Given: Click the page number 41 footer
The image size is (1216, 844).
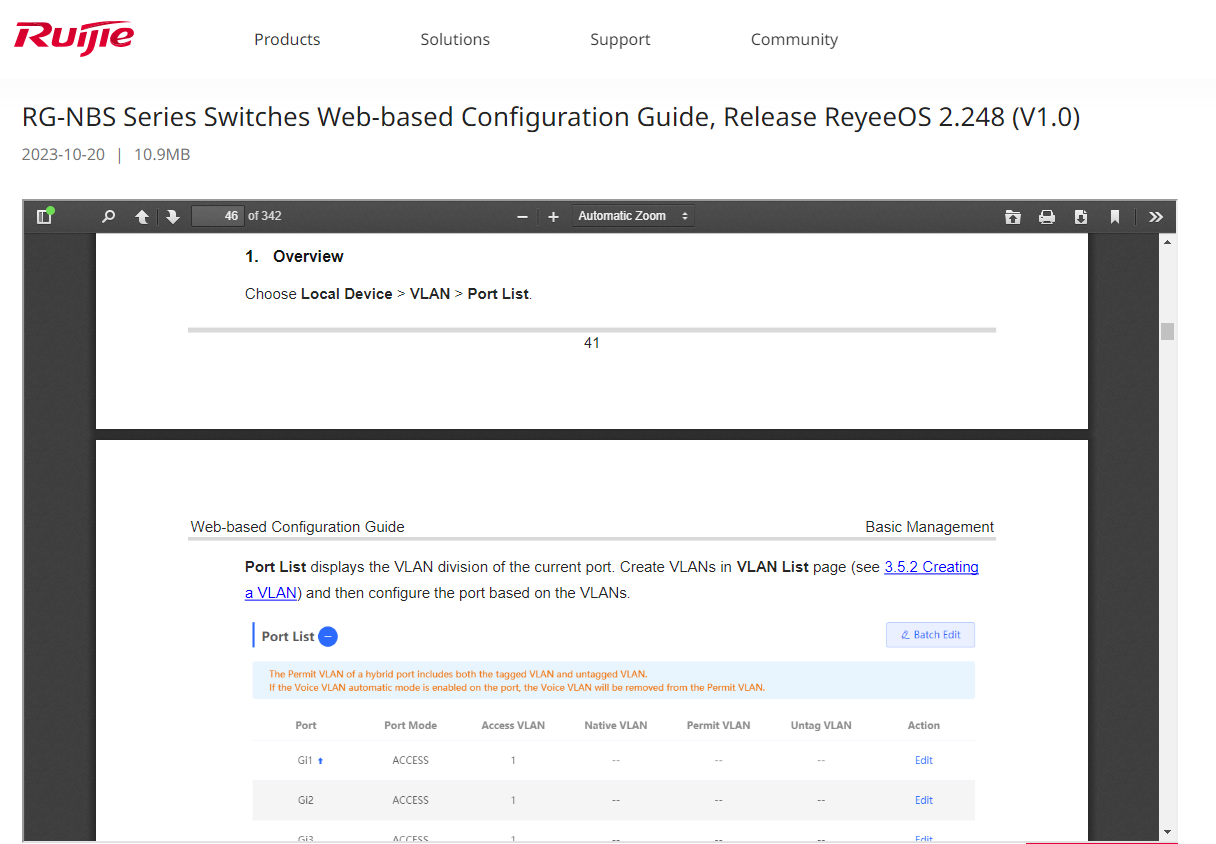Looking at the screenshot, I should [591, 343].
